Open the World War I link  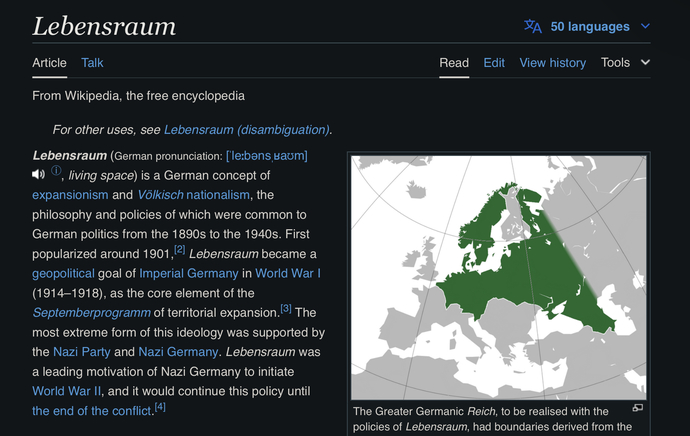(x=288, y=274)
